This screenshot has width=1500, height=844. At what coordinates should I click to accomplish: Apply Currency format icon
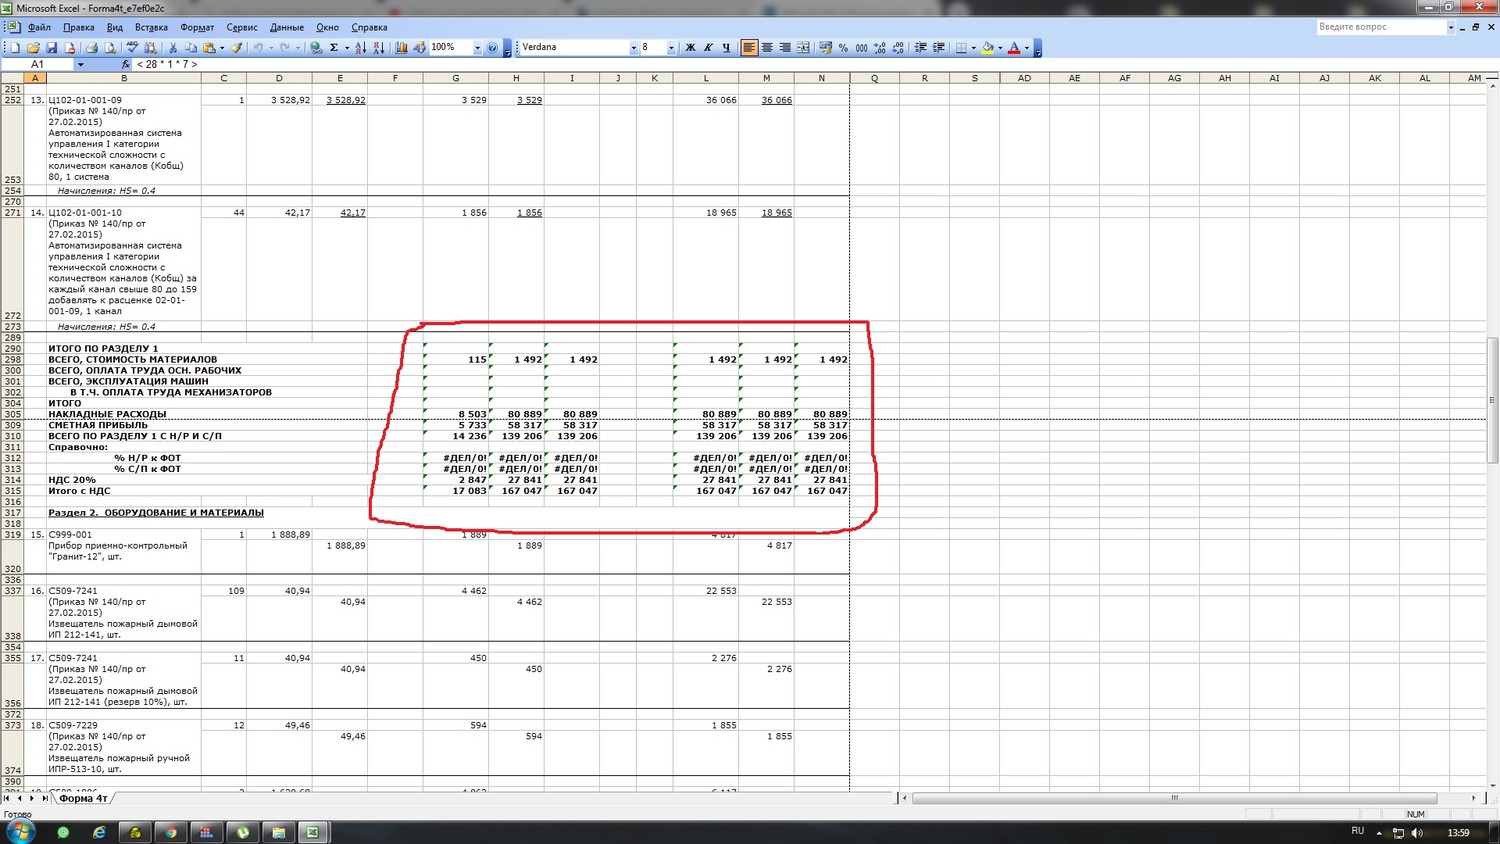(825, 47)
